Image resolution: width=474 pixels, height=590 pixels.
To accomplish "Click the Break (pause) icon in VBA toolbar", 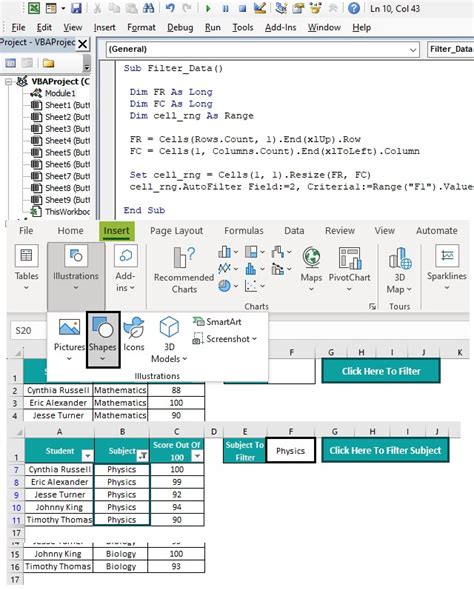I will pos(225,8).
